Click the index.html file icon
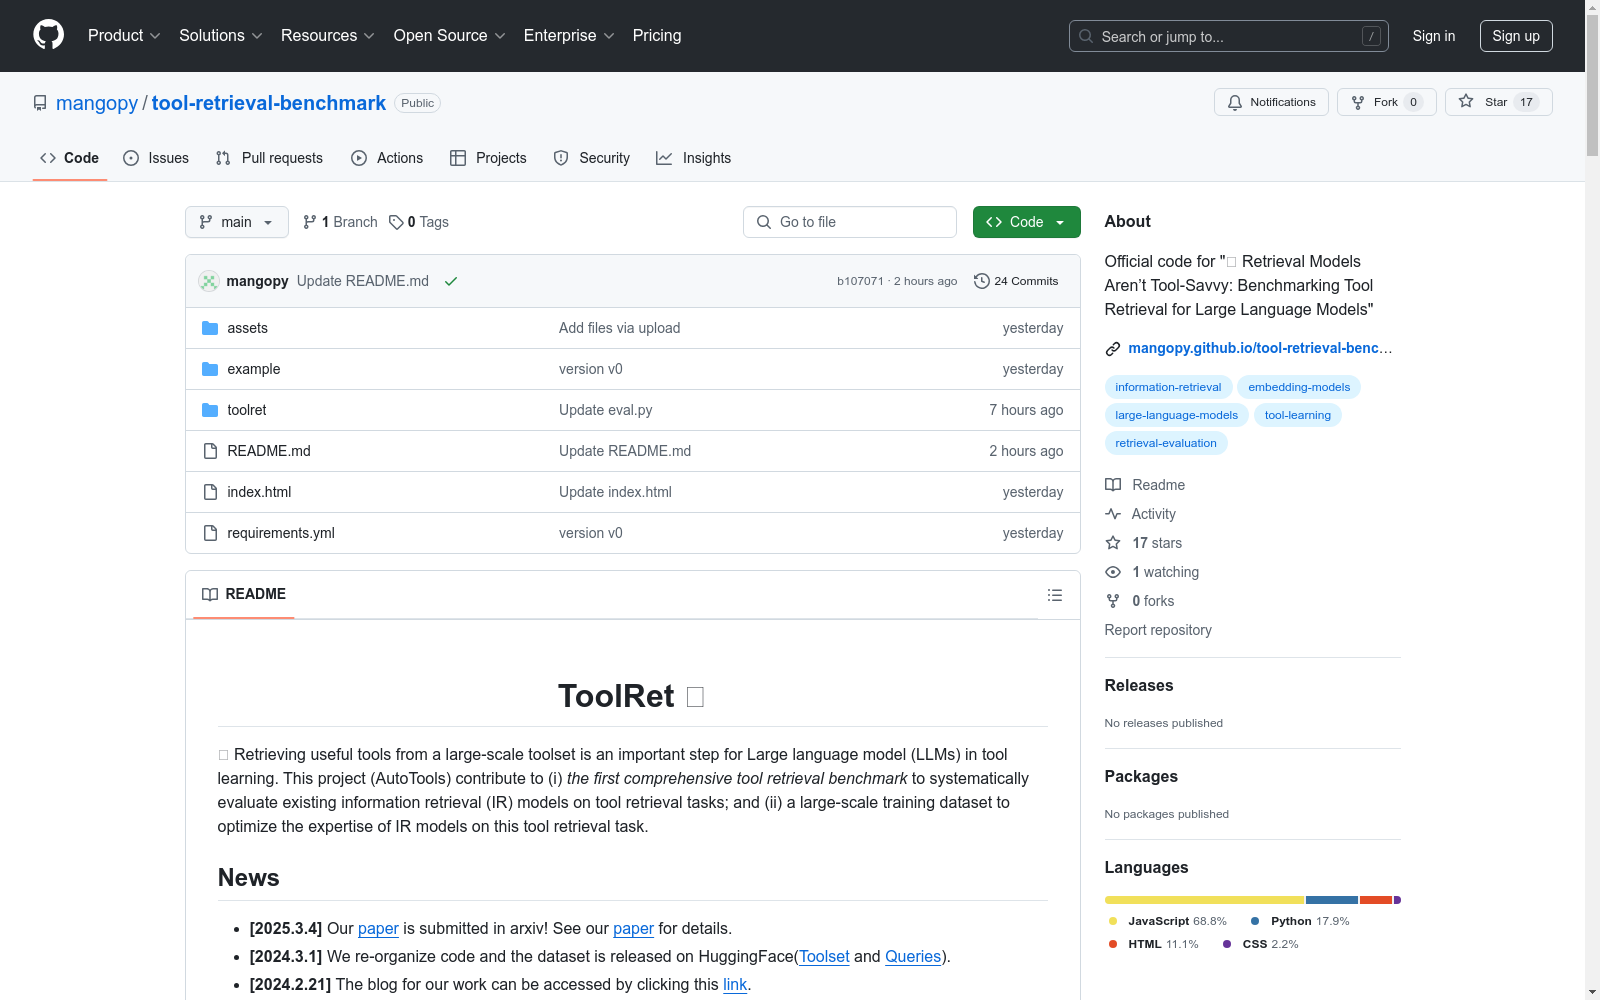This screenshot has width=1600, height=1000. click(x=210, y=492)
